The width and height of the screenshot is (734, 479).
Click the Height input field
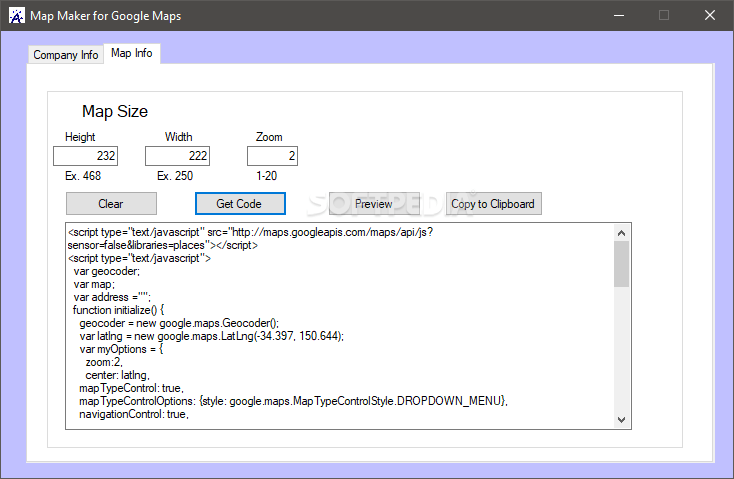point(85,156)
